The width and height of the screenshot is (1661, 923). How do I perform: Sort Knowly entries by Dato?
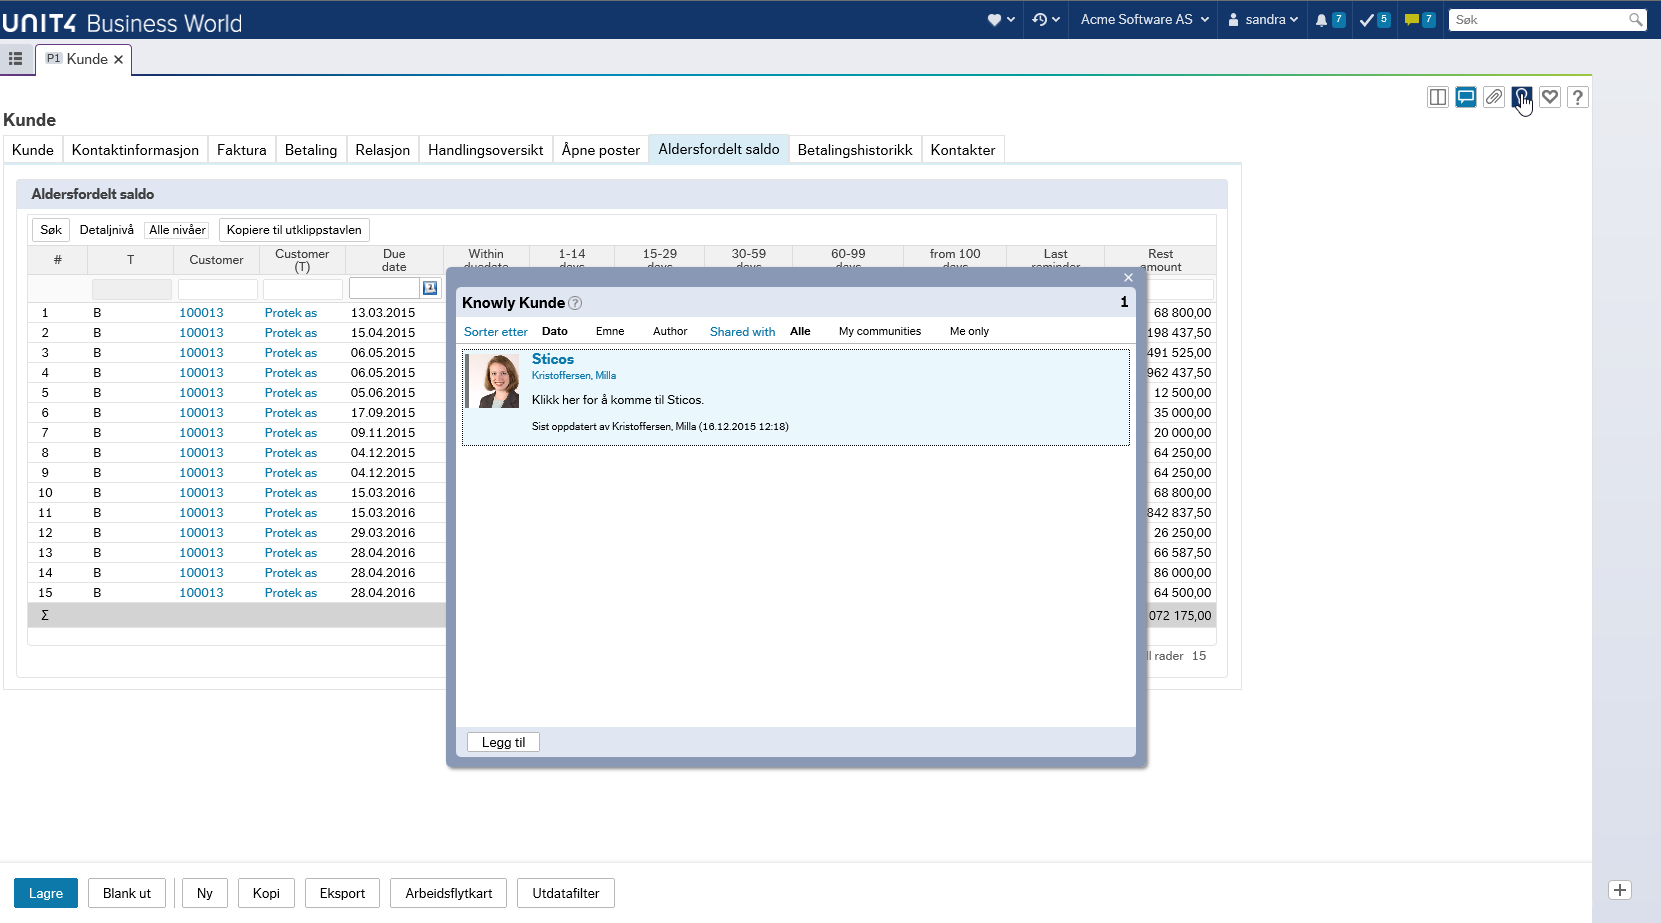555,331
